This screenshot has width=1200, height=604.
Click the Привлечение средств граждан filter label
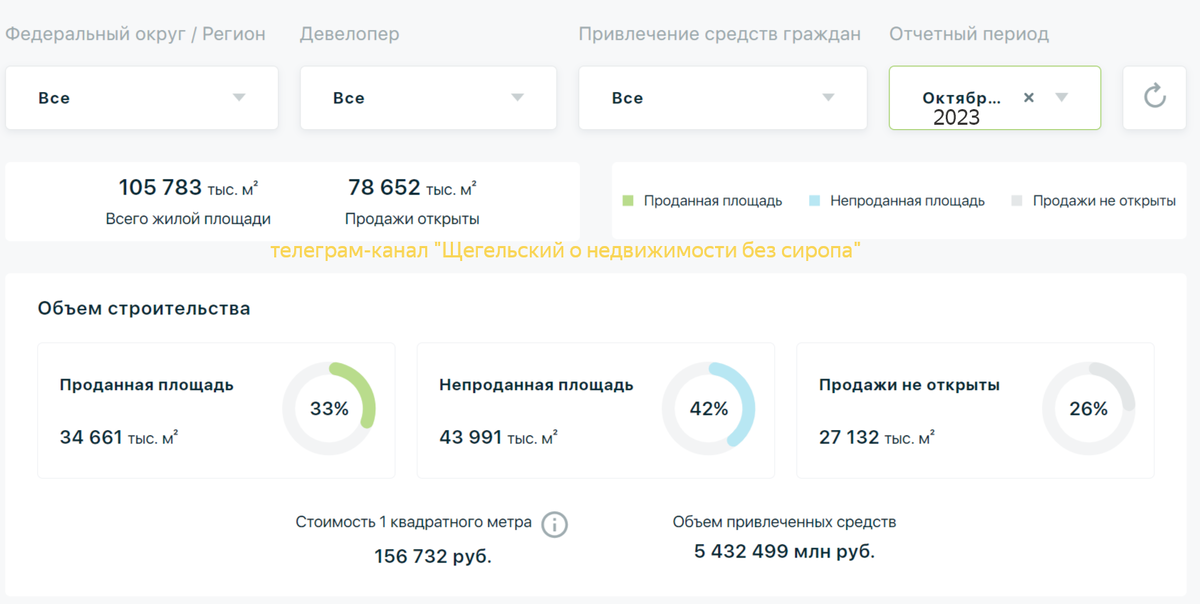point(720,34)
